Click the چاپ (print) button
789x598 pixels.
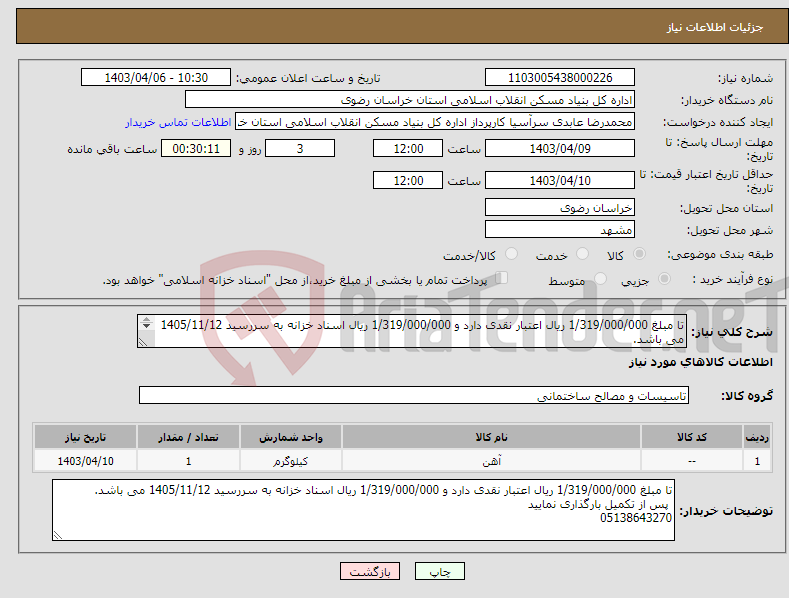click(x=439, y=571)
